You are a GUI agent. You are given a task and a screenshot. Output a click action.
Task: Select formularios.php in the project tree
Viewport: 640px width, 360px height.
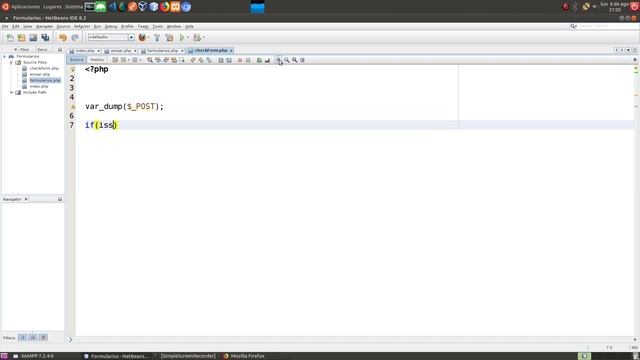(44, 80)
